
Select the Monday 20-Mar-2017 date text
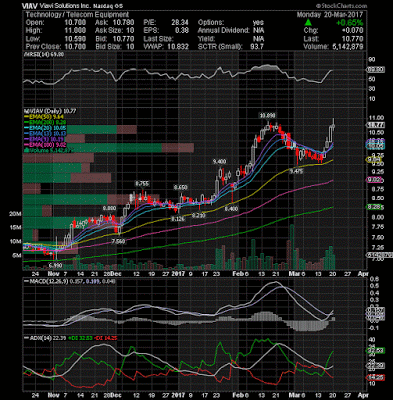coord(330,15)
